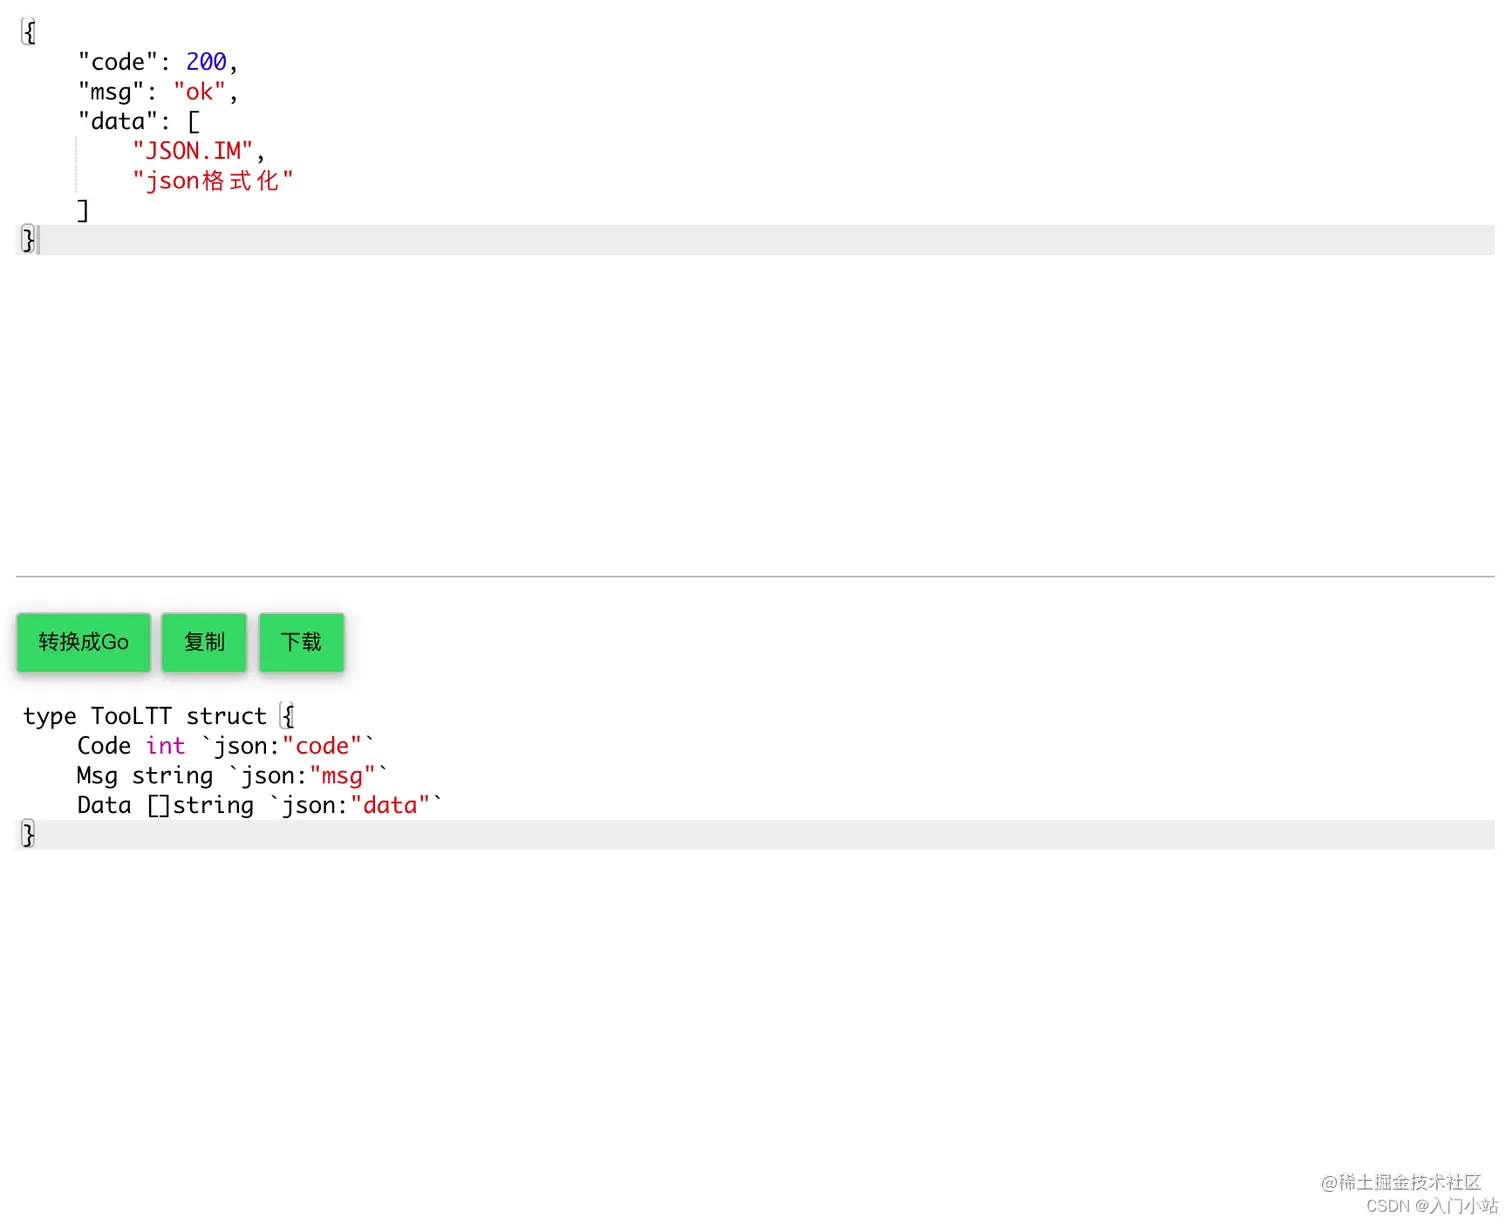Click the "JSON.IM" array item
Viewport: 1512px width, 1223px height.
(x=193, y=151)
